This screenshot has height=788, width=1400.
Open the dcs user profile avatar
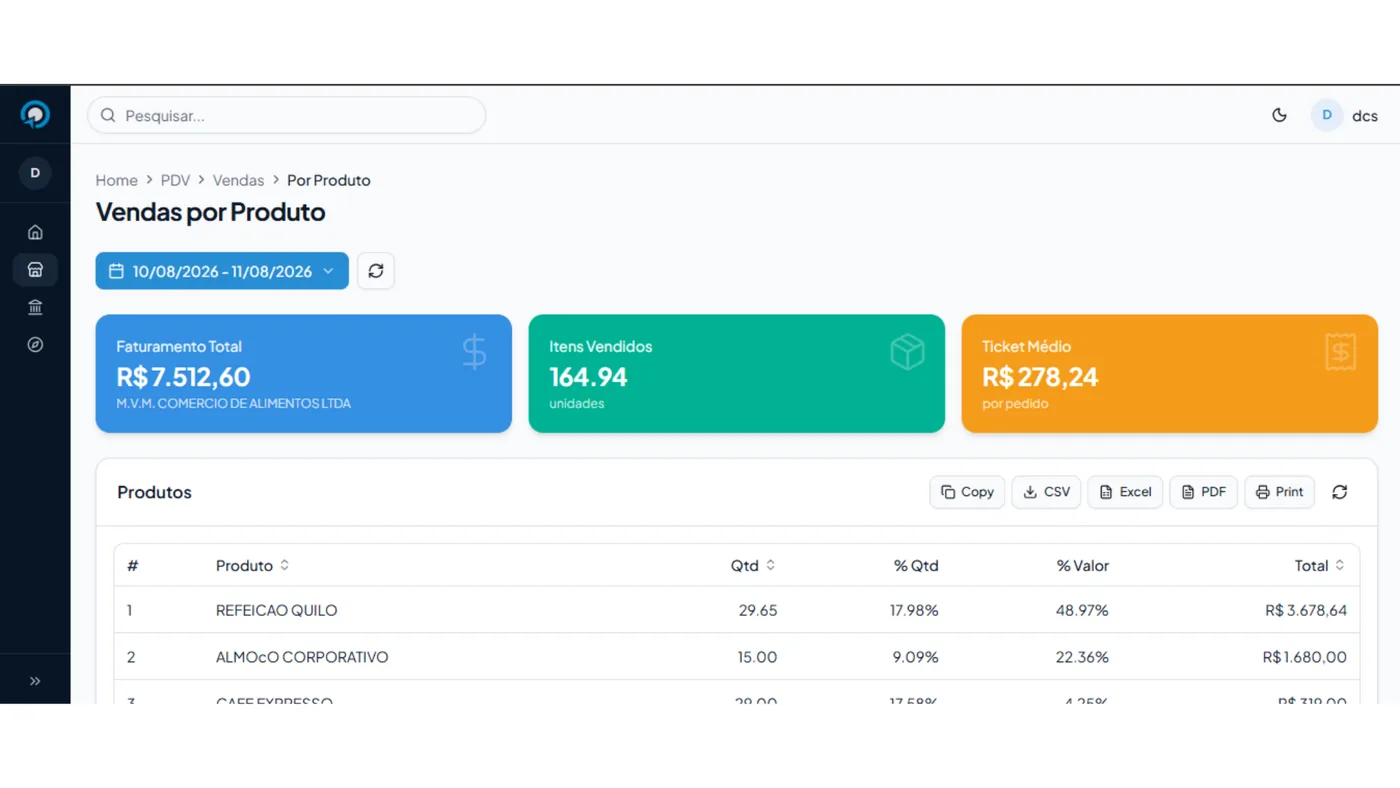[x=1327, y=115]
